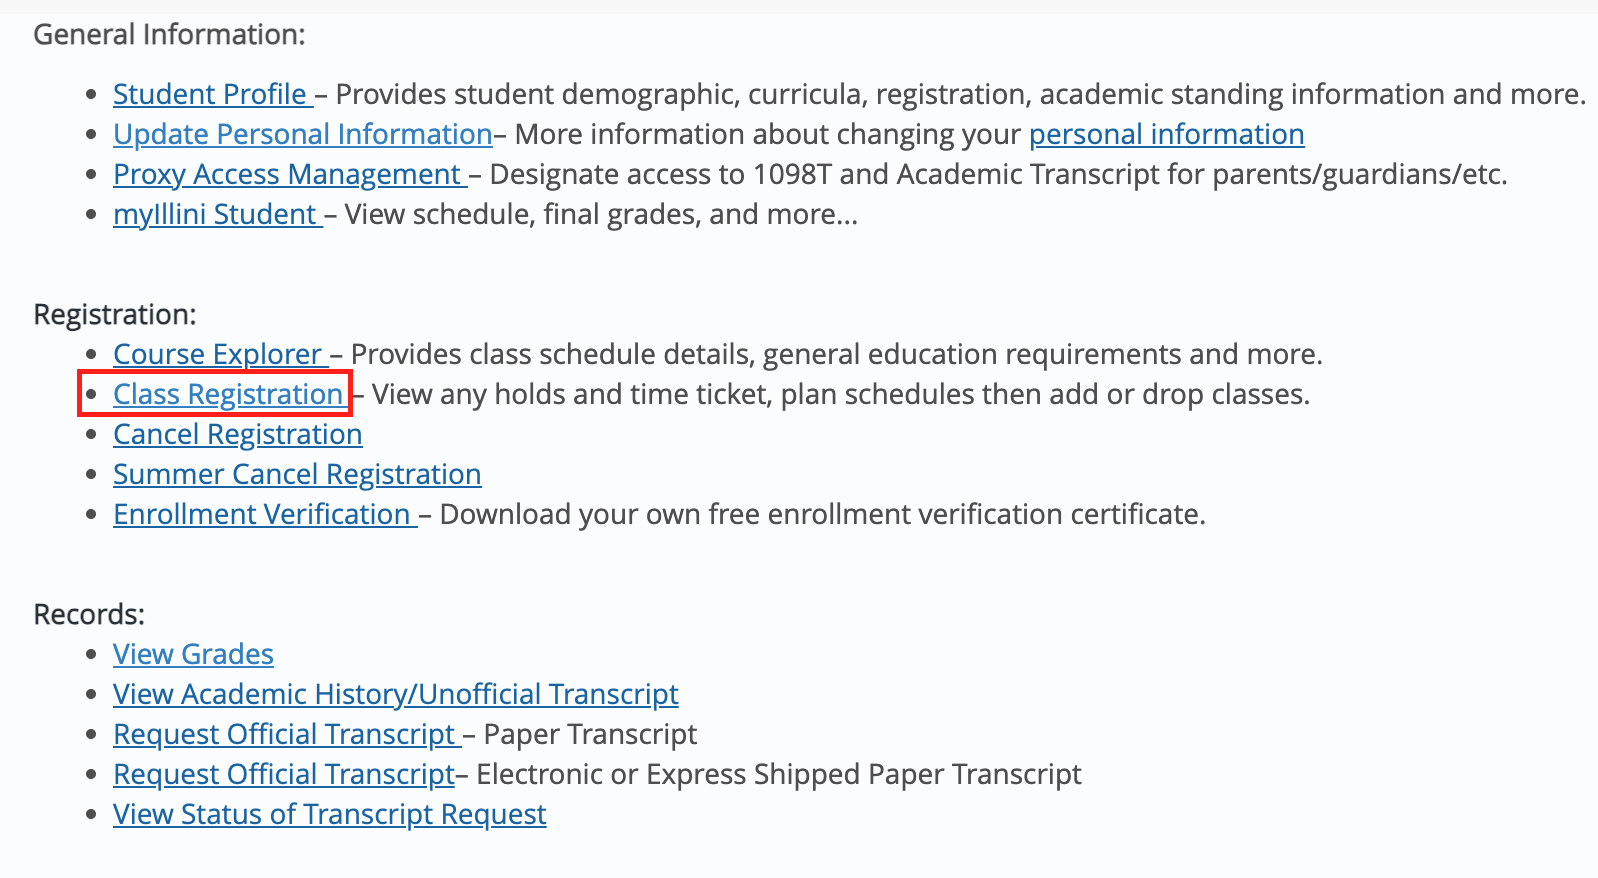The image size is (1598, 878).
Task: Request Official Transcript for Paper Transcript
Action: click(286, 734)
